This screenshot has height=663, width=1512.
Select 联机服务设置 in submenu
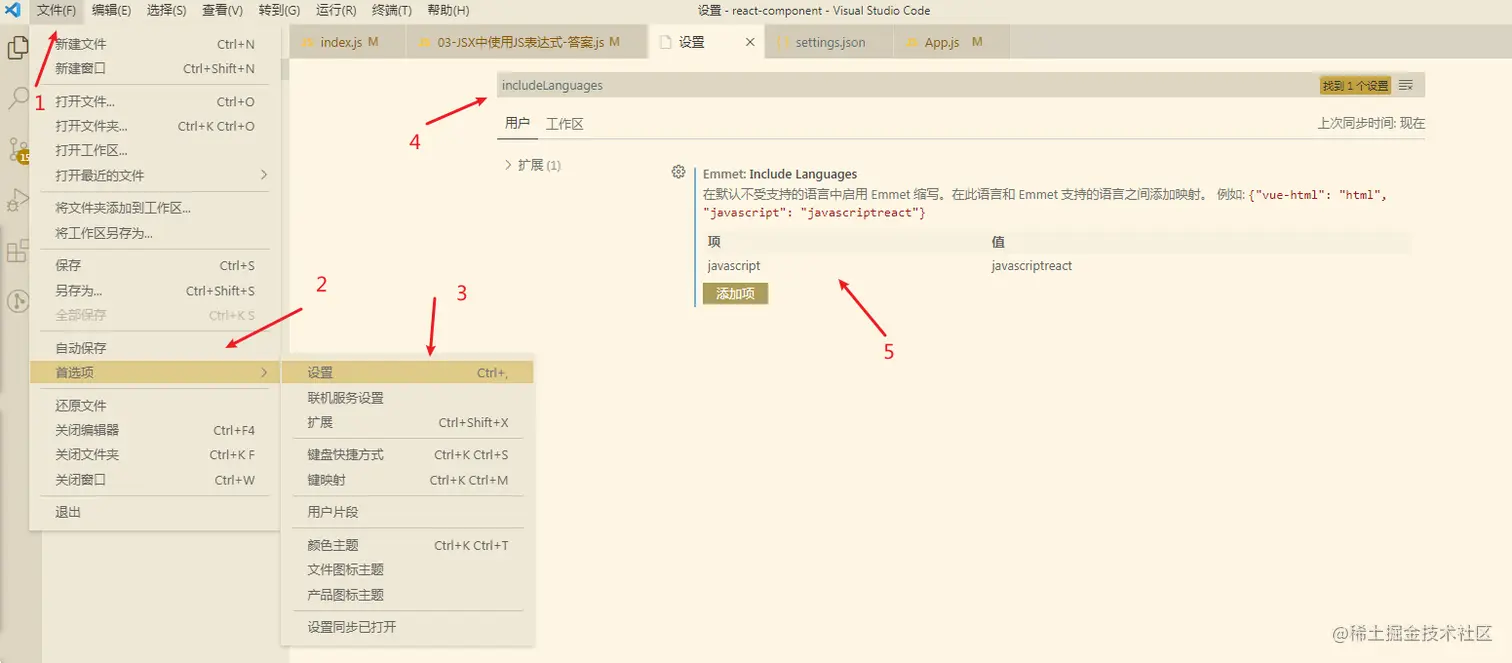point(408,397)
